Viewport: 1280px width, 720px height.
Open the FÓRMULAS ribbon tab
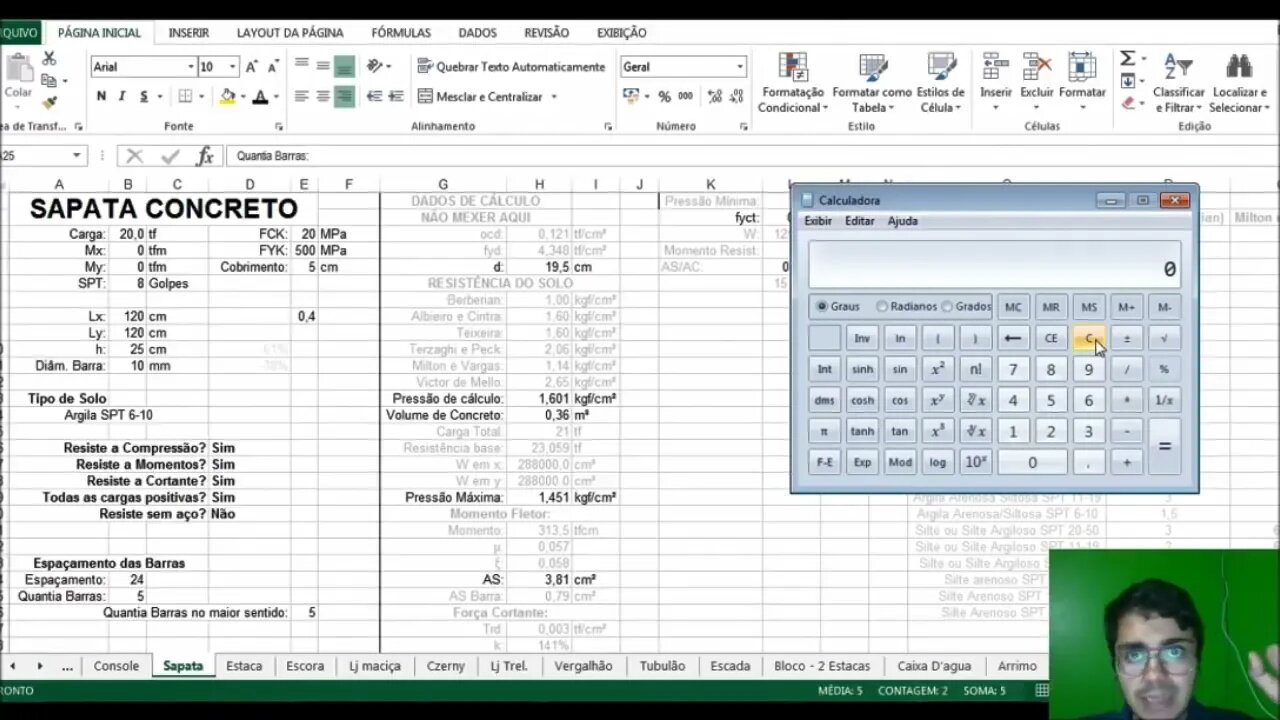click(401, 33)
